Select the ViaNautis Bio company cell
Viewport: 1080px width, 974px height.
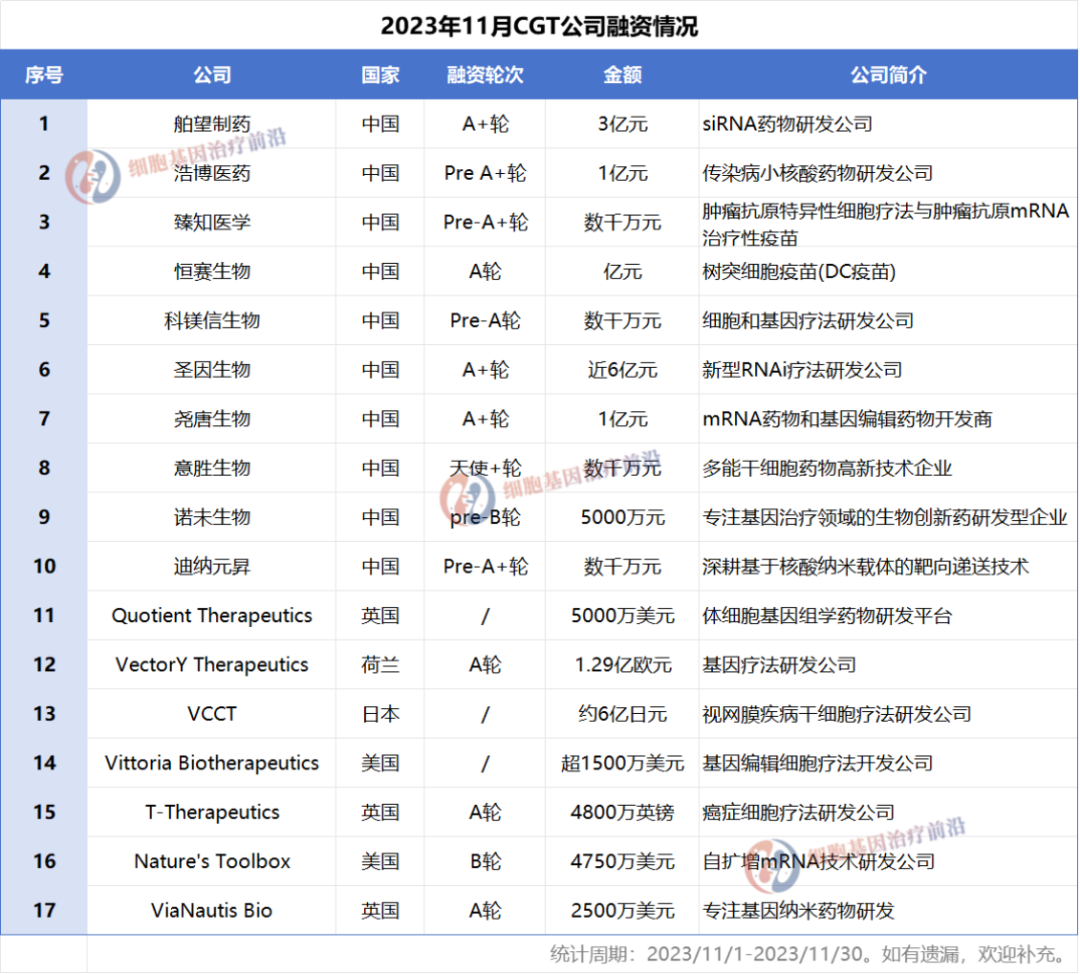pyautogui.click(x=212, y=910)
